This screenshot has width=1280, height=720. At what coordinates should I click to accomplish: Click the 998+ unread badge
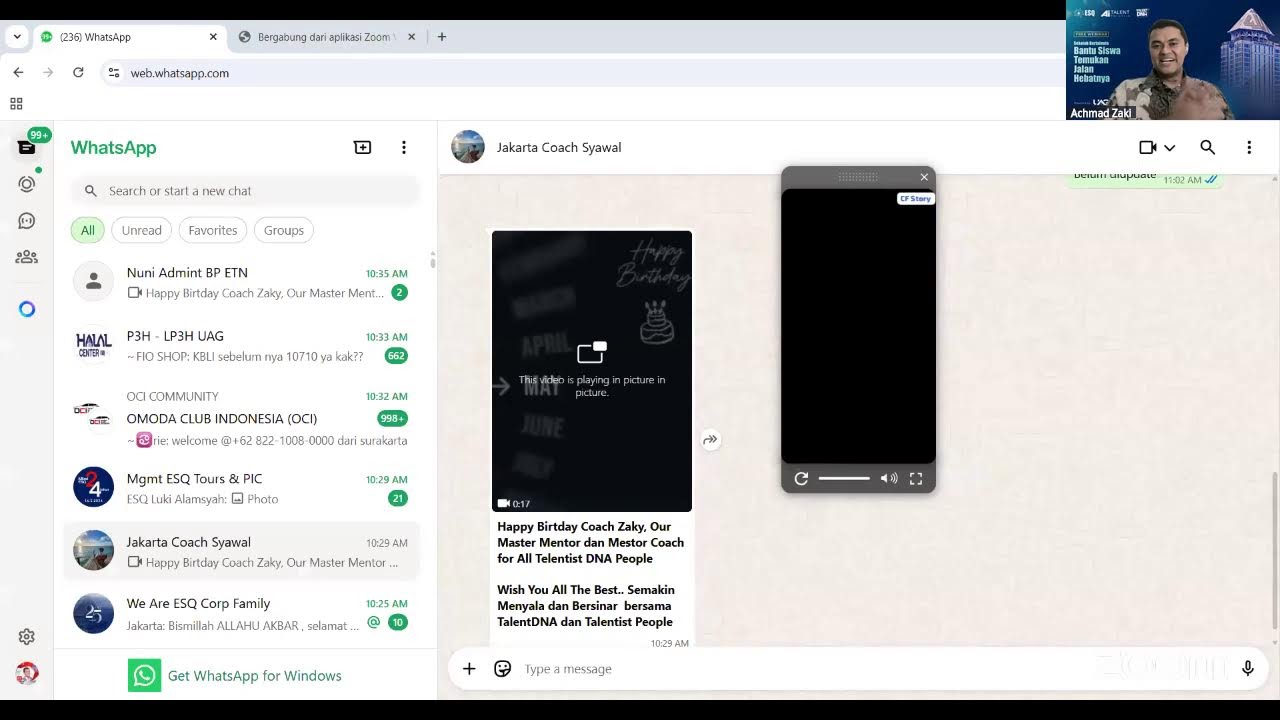(x=392, y=419)
